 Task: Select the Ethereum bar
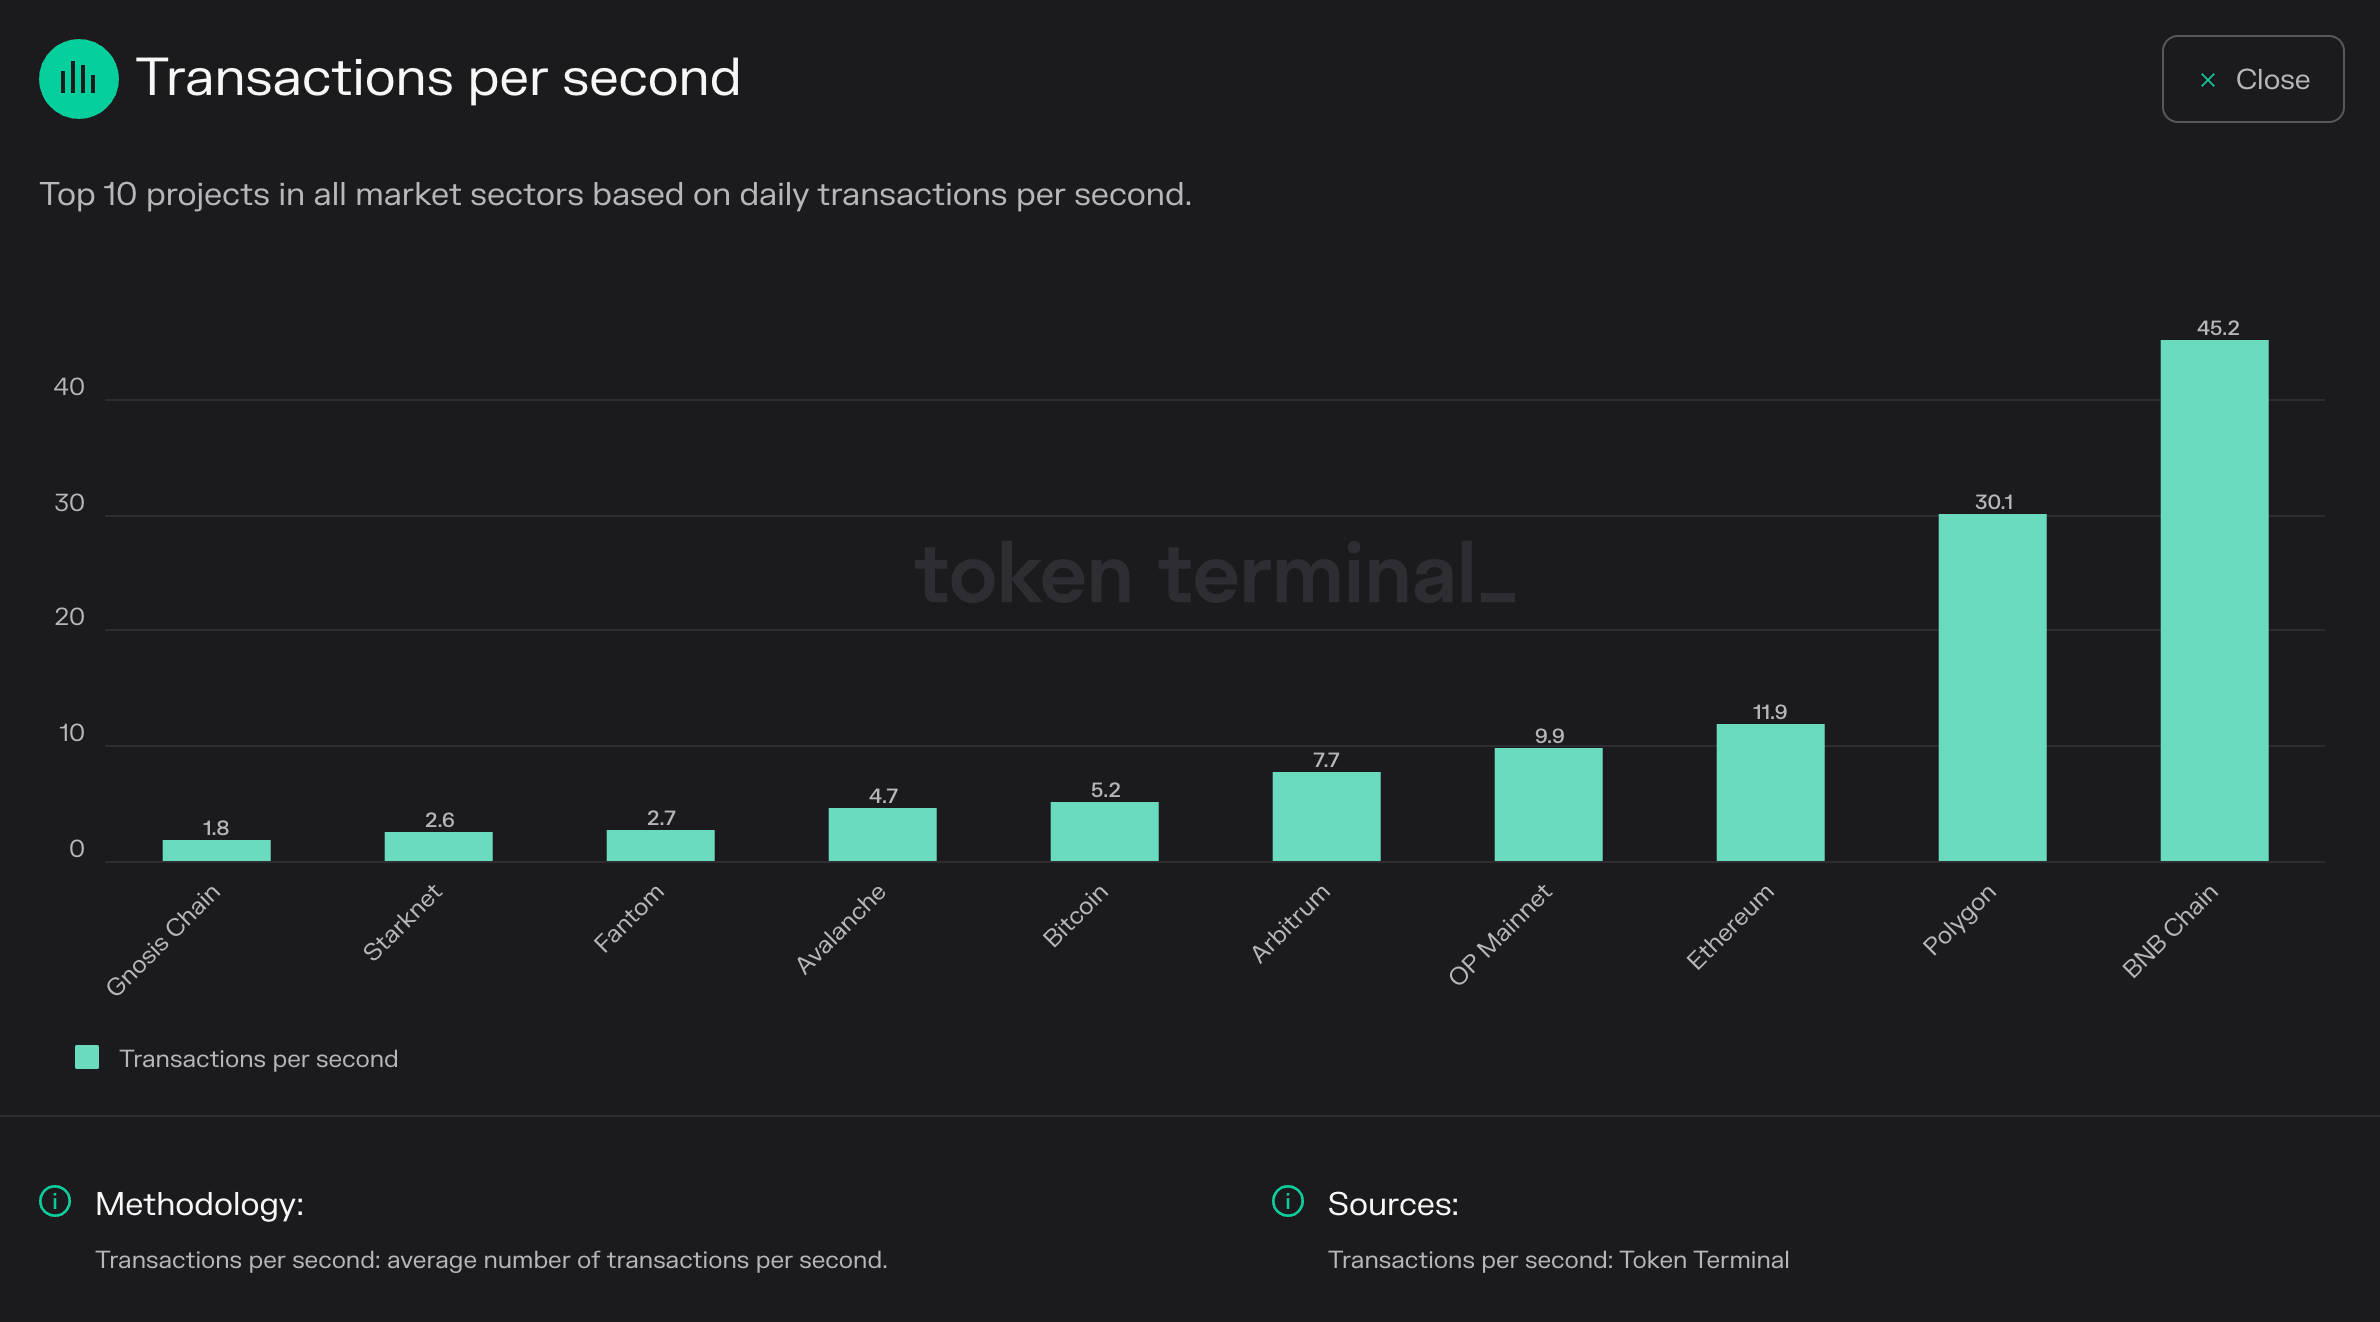point(1770,792)
